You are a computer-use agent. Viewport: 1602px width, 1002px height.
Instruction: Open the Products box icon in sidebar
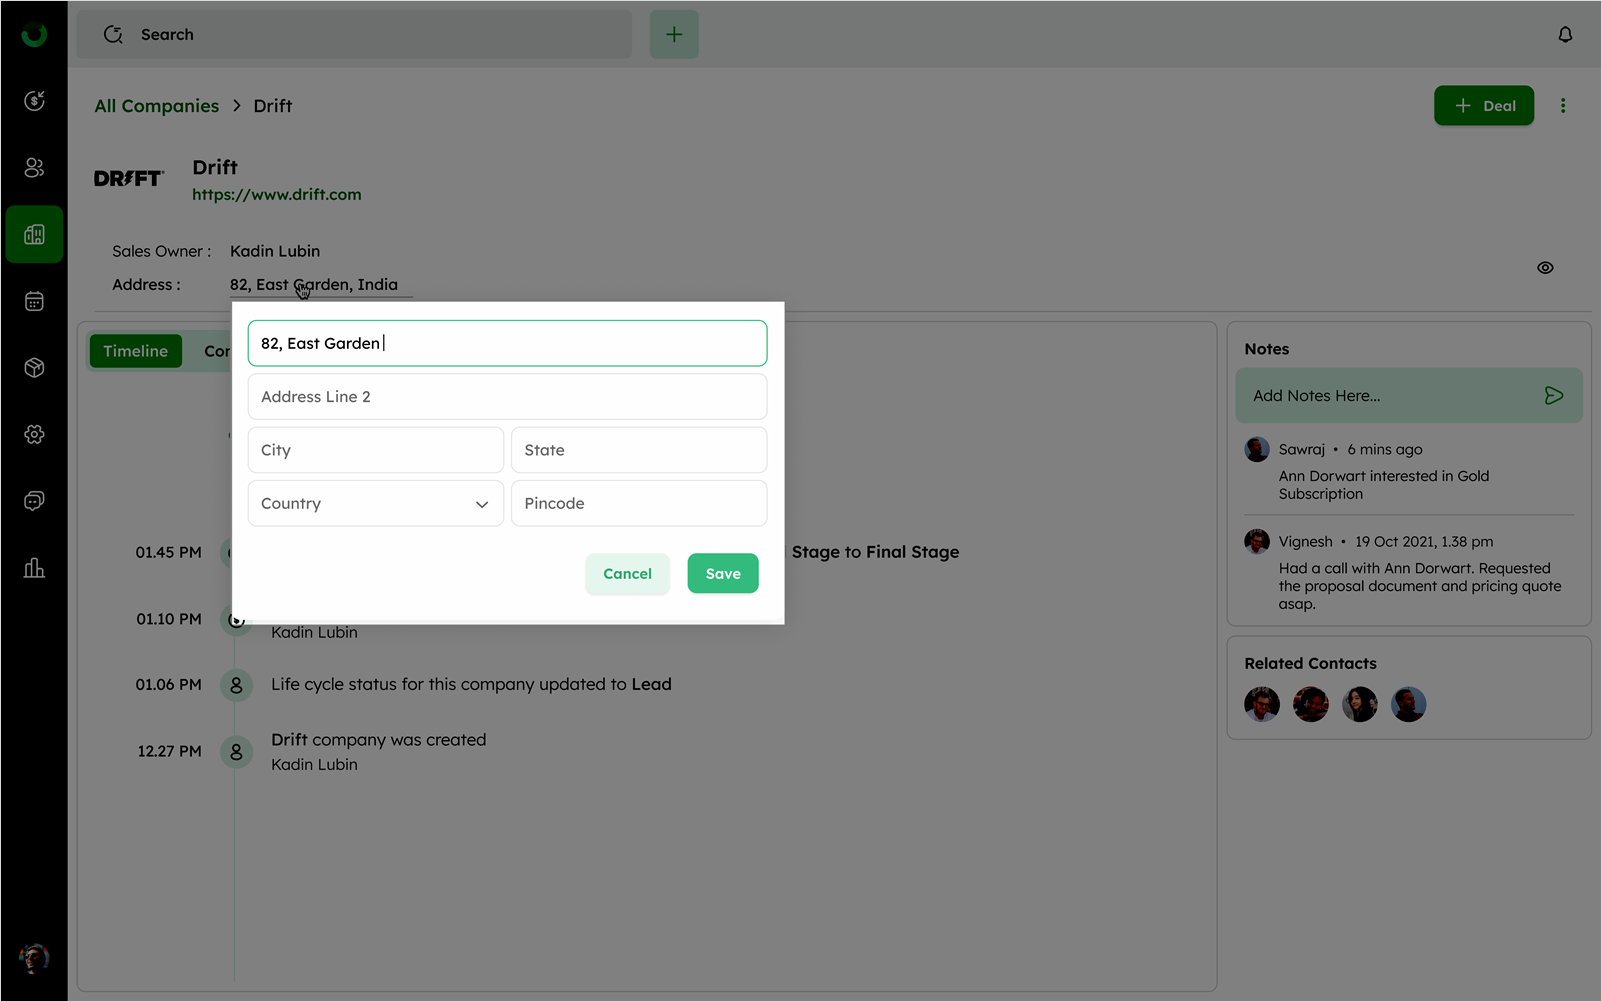pyautogui.click(x=34, y=368)
